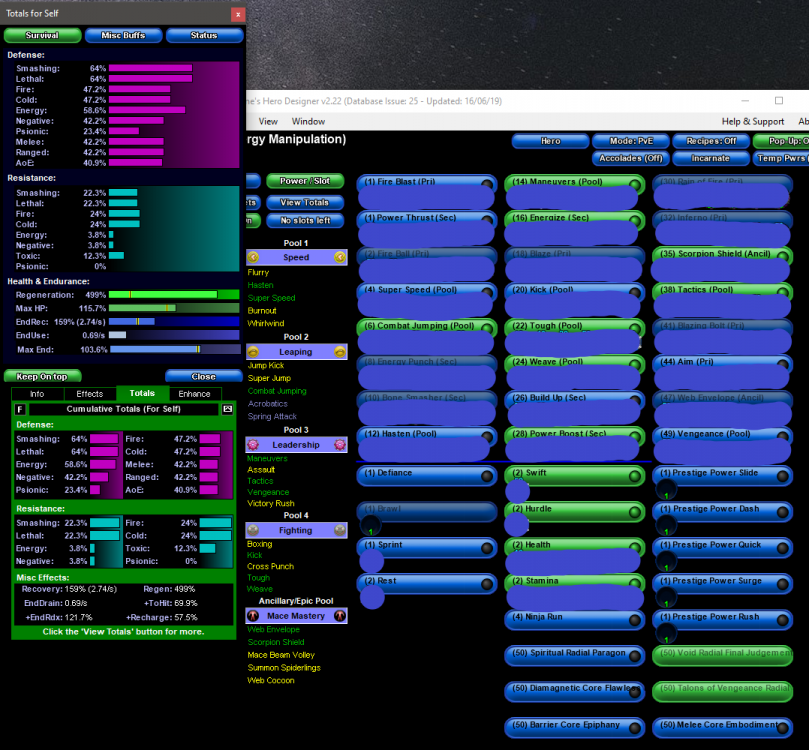
Task: Open the Fighting pool selector
Action: point(296,530)
